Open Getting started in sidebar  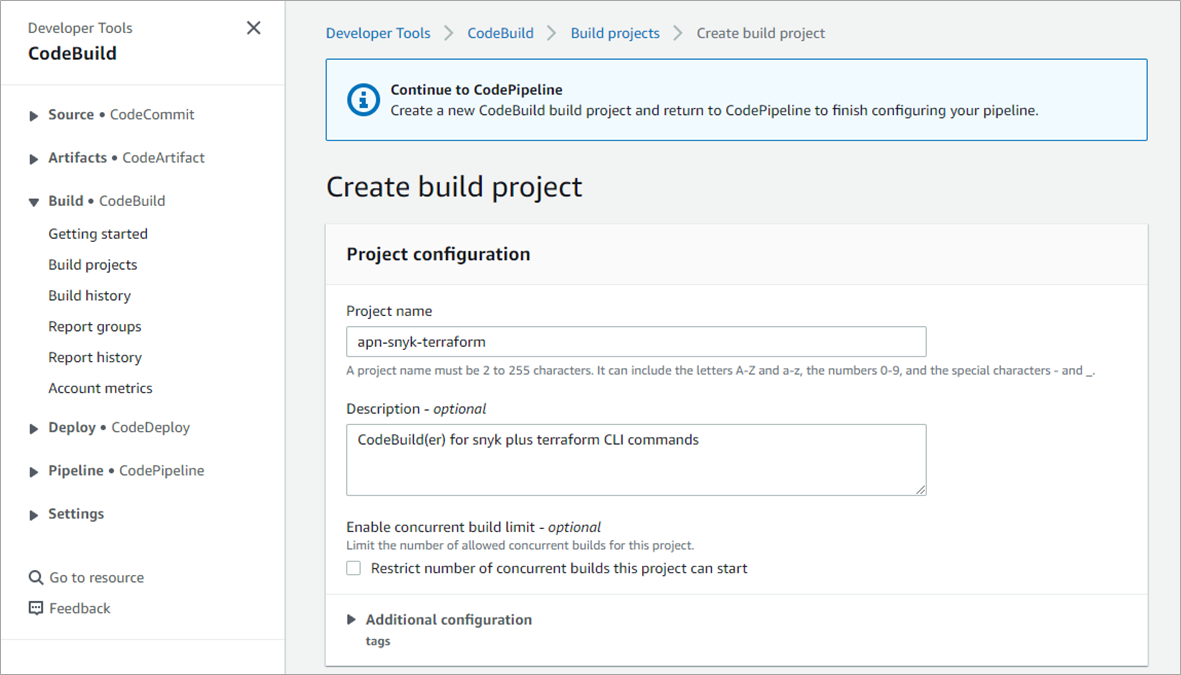coord(98,234)
